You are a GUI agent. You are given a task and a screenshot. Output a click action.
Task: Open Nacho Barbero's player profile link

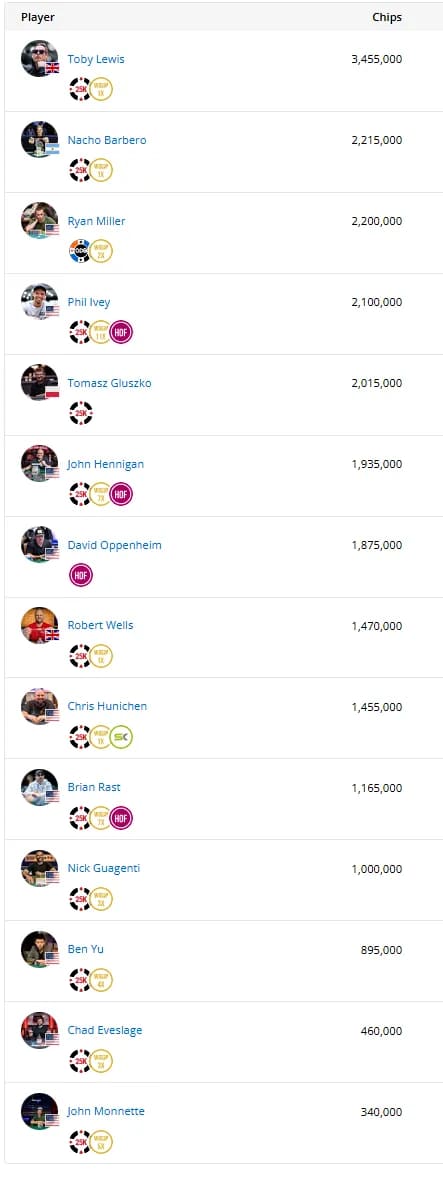pyautogui.click(x=107, y=140)
